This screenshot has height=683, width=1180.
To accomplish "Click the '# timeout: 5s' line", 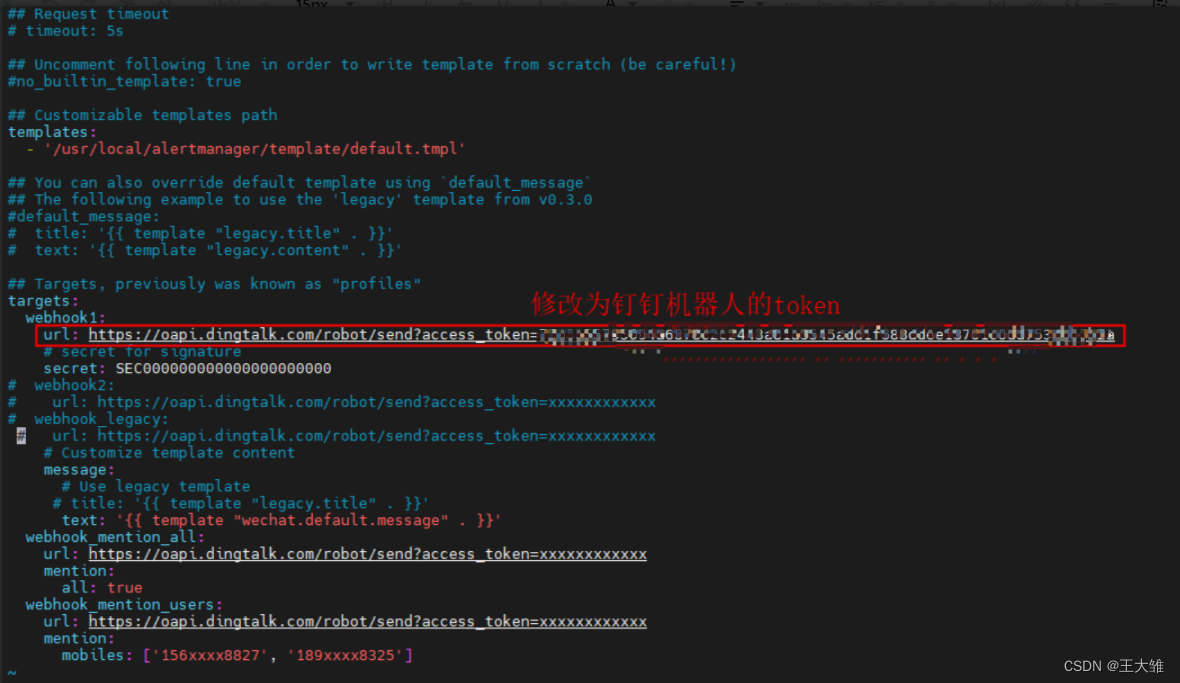I will pos(65,31).
